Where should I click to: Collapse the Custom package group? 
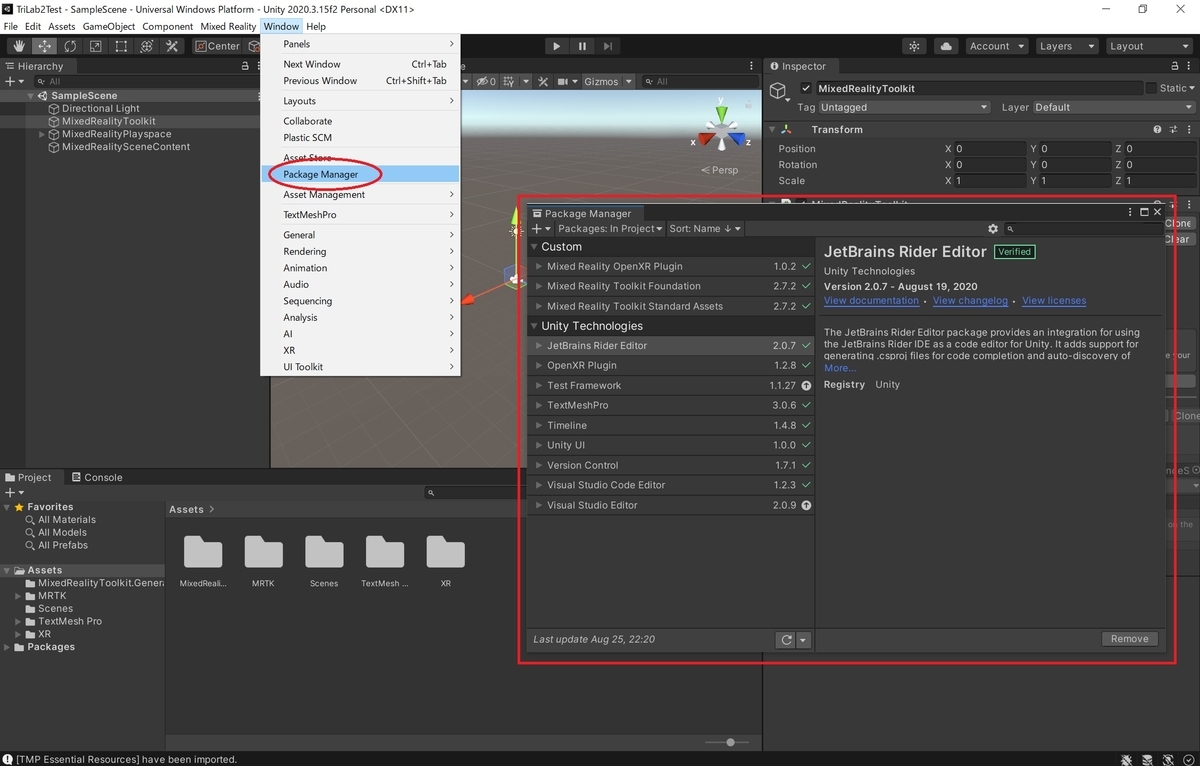pyautogui.click(x=534, y=247)
